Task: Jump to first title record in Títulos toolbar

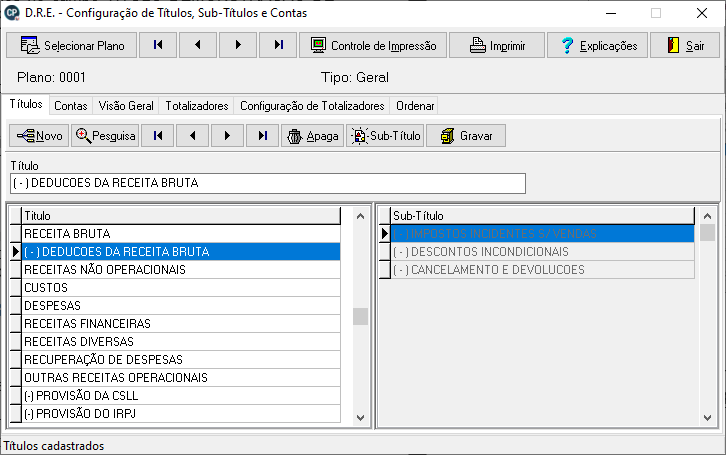Action: (158, 136)
